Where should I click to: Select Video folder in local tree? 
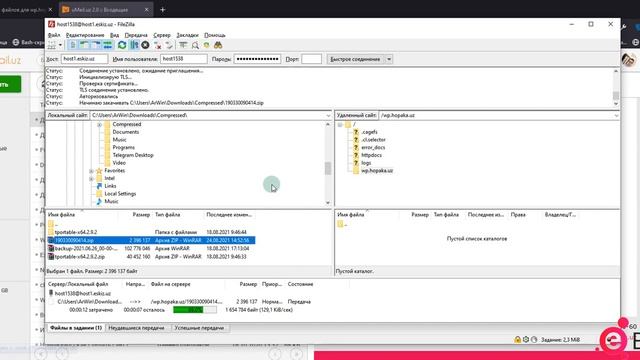click(x=119, y=163)
